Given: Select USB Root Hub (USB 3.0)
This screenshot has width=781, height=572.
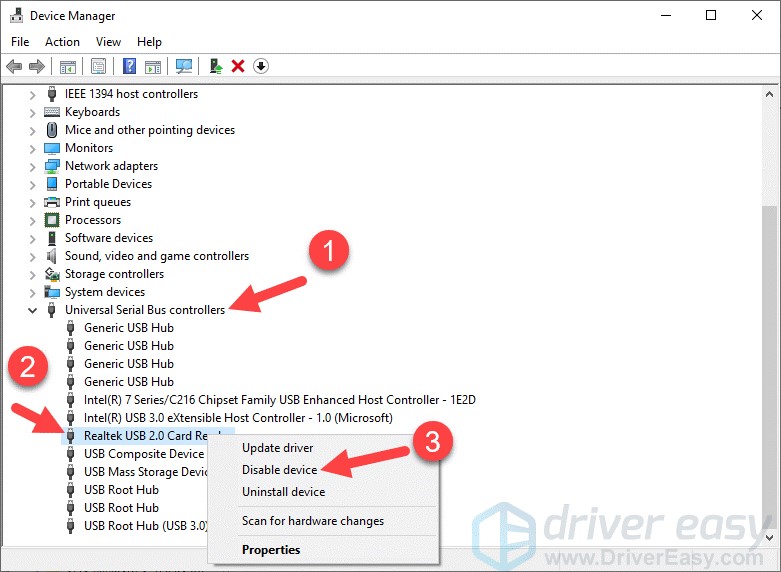Looking at the screenshot, I should coord(145,526).
